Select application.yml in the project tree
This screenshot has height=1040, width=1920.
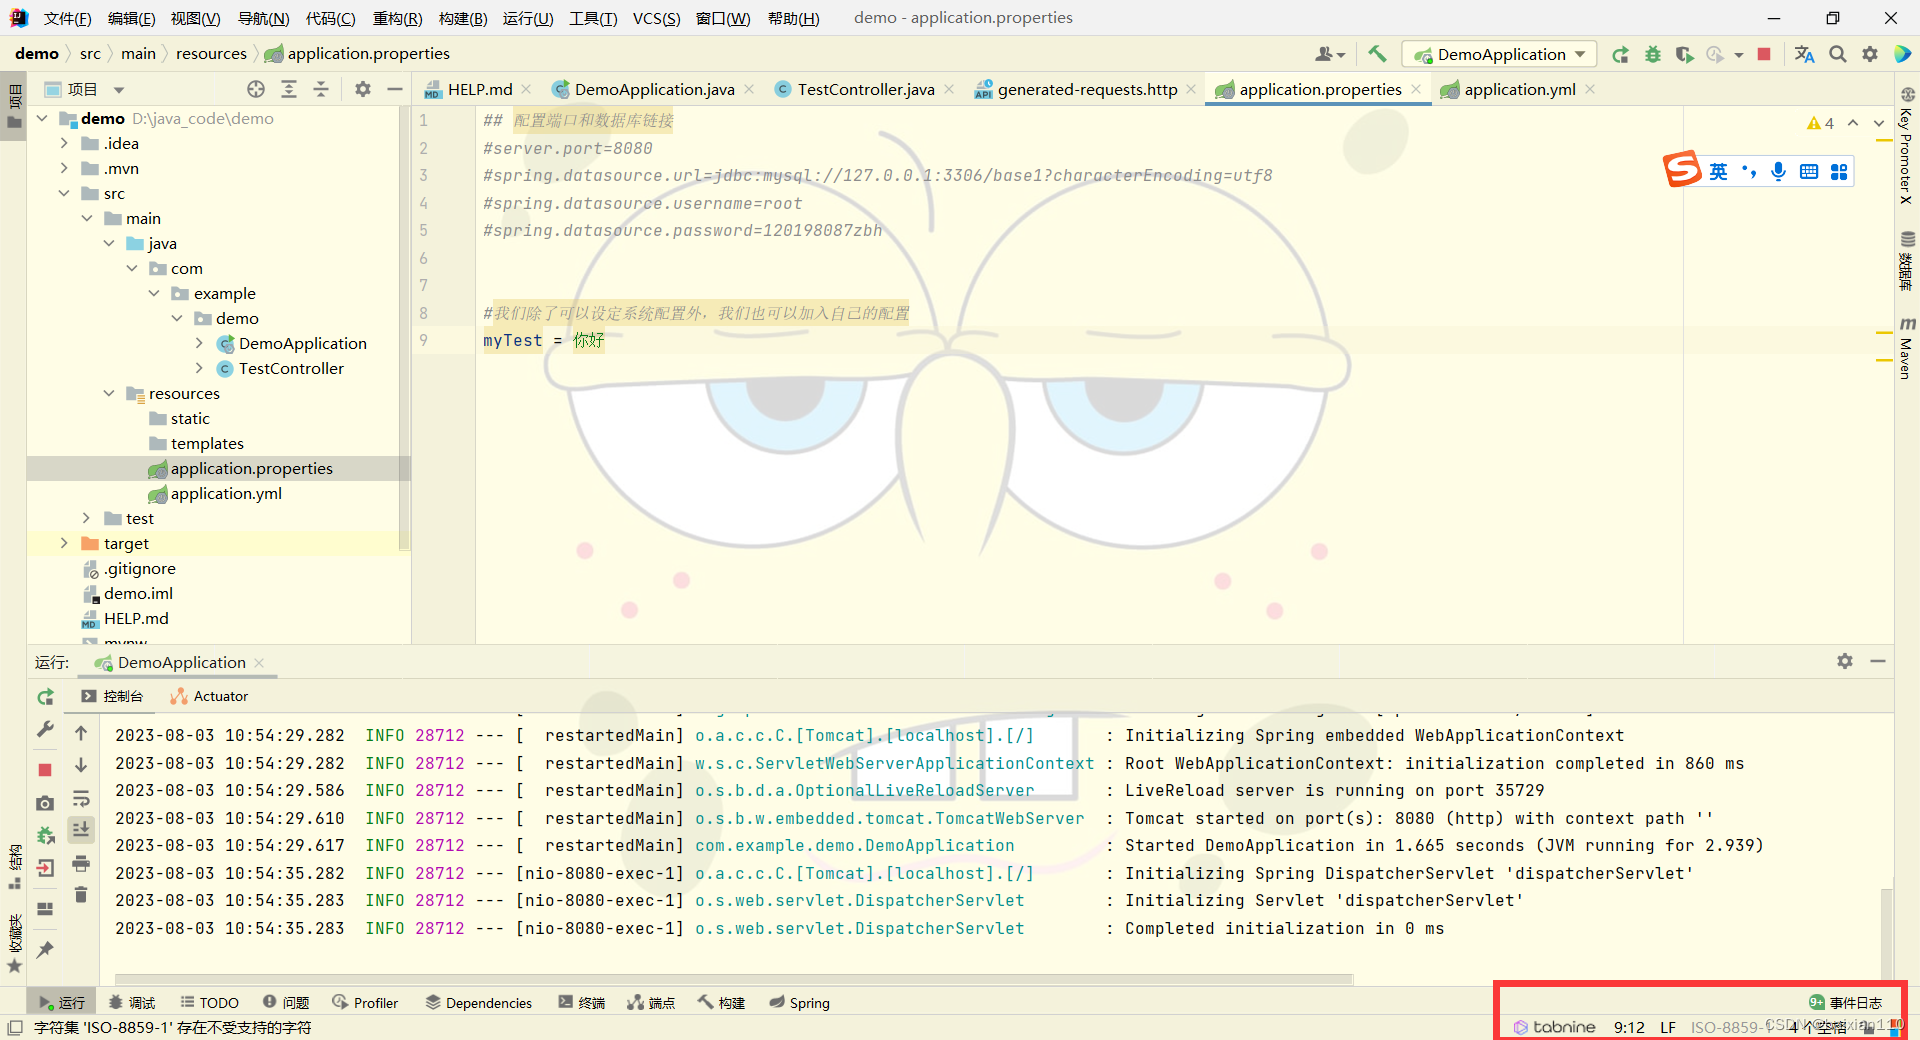[226, 493]
